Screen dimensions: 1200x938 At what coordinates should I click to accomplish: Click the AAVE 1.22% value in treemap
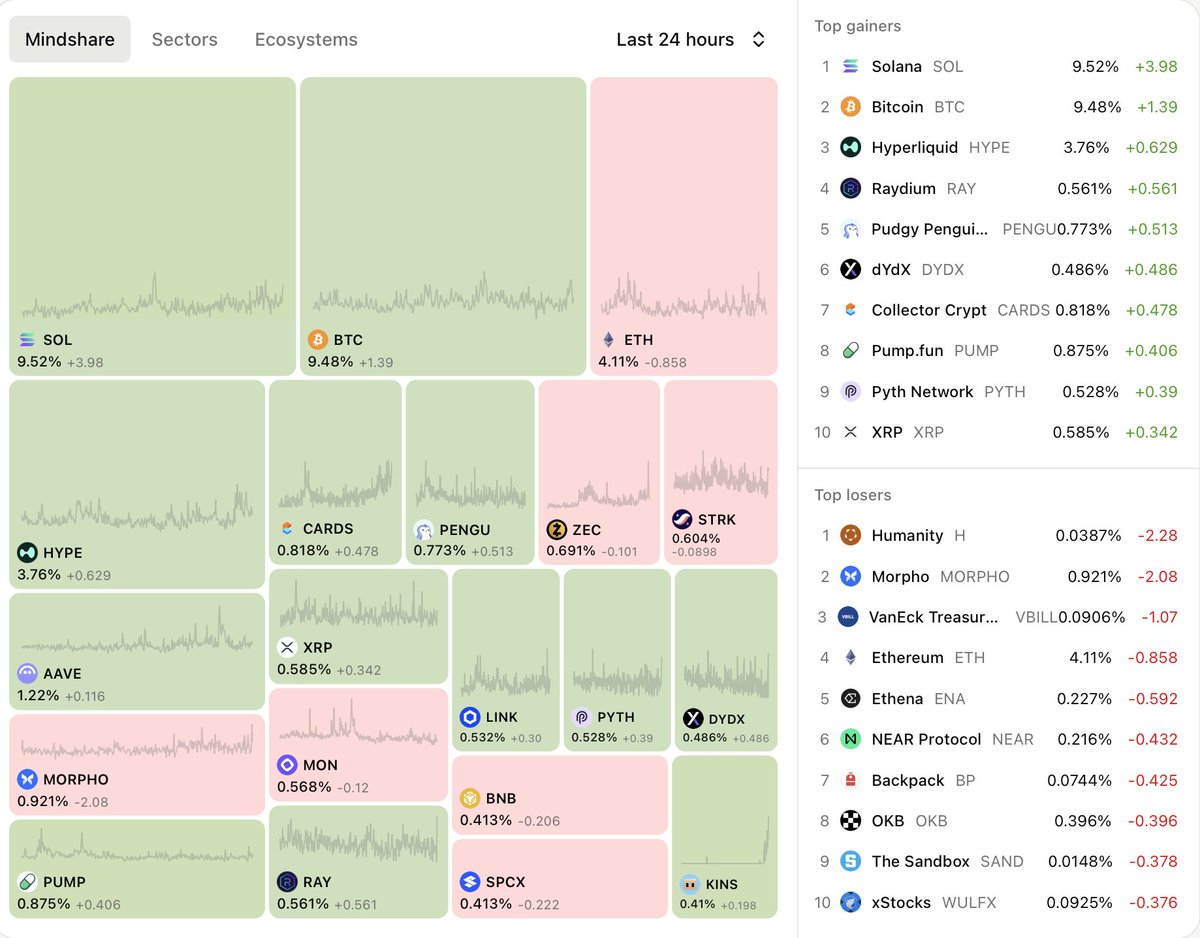pyautogui.click(x=38, y=696)
